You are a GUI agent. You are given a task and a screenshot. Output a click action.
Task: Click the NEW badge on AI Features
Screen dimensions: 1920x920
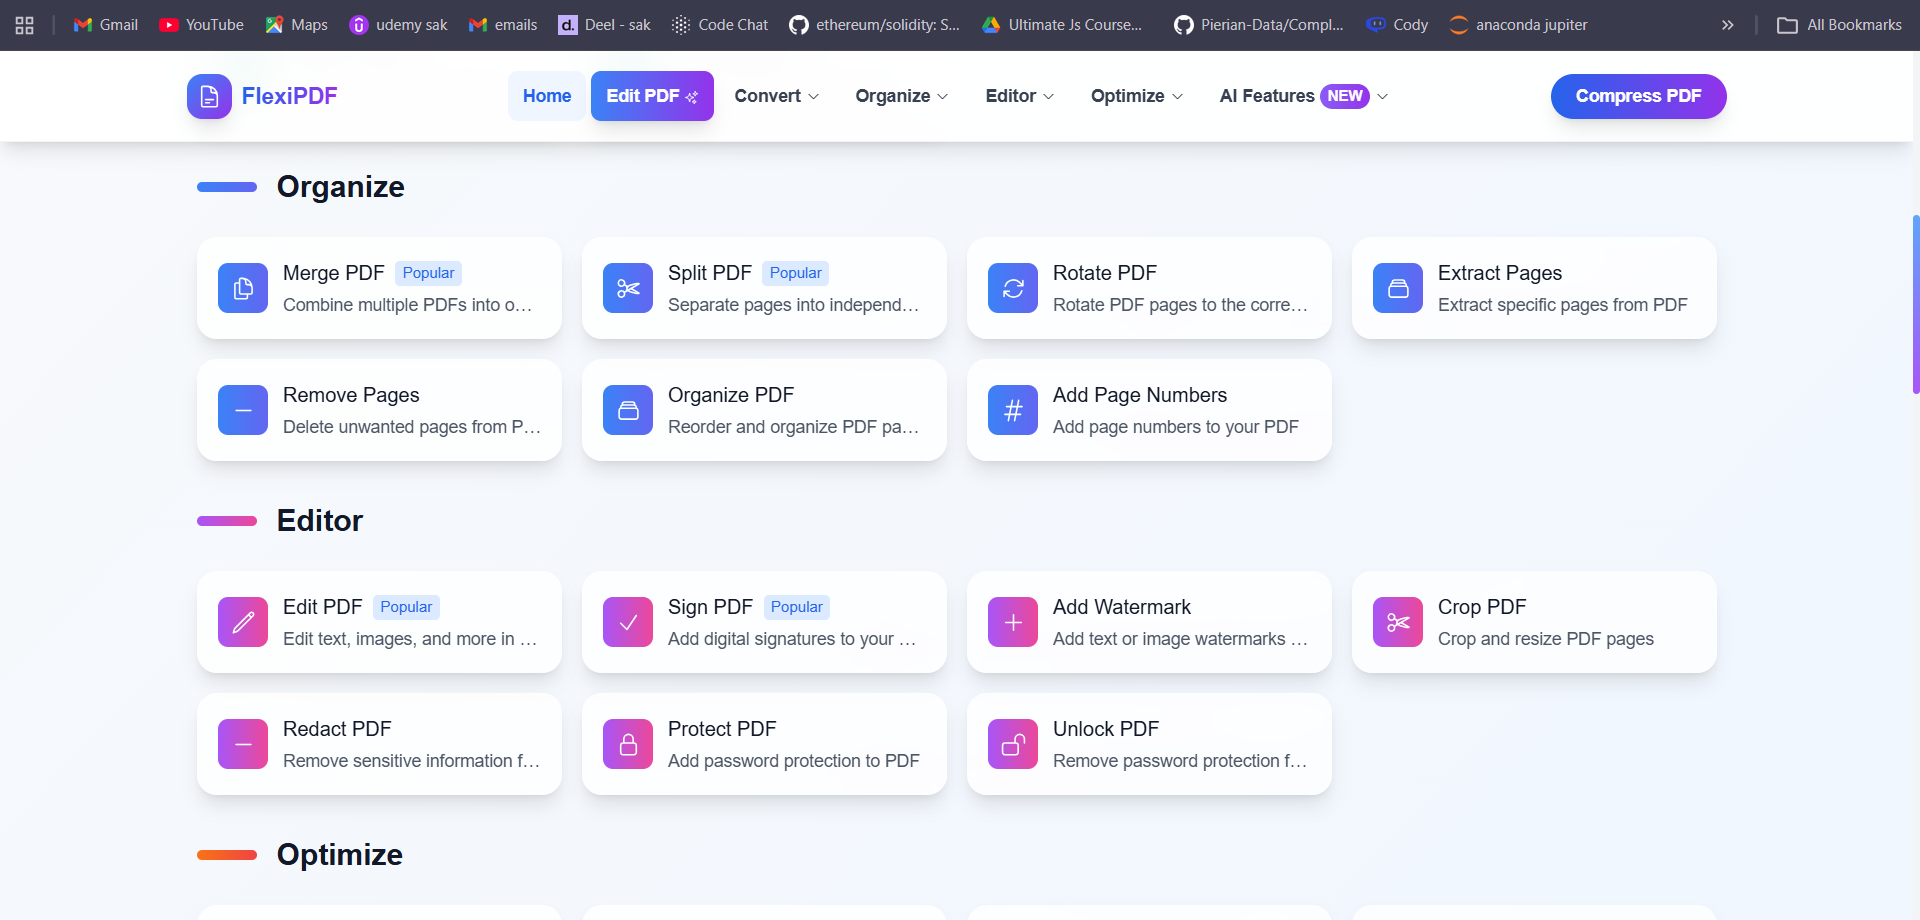(1345, 96)
